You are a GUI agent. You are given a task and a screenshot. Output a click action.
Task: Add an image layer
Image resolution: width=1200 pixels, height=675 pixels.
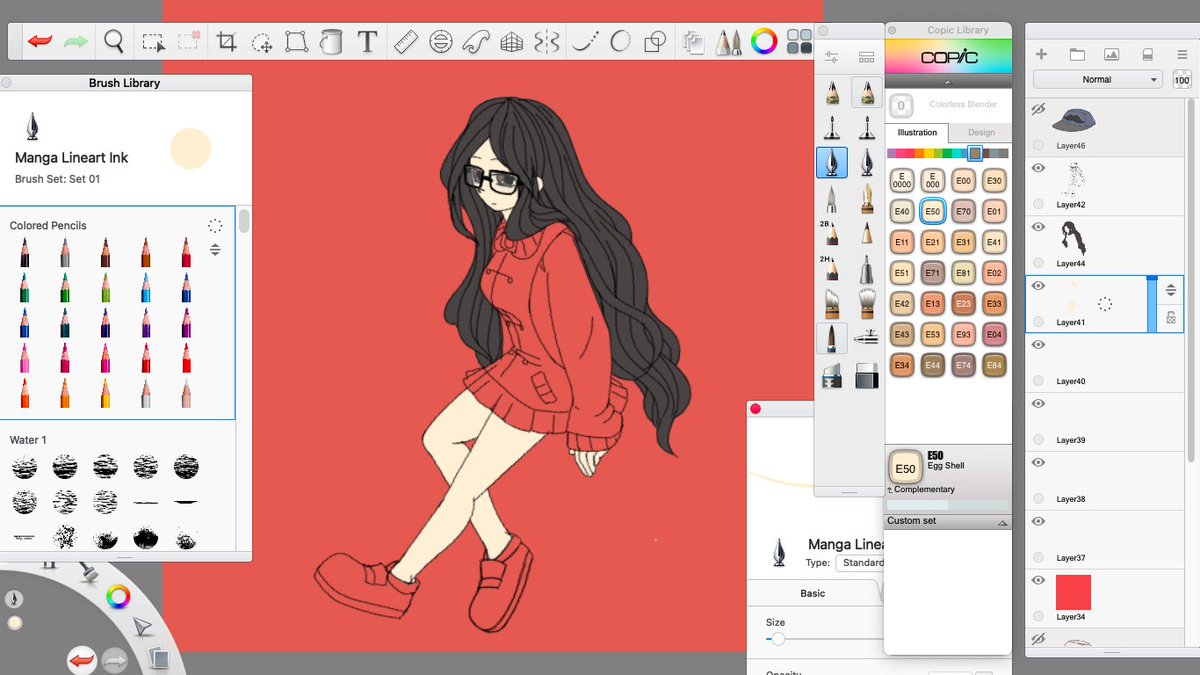(x=1111, y=54)
